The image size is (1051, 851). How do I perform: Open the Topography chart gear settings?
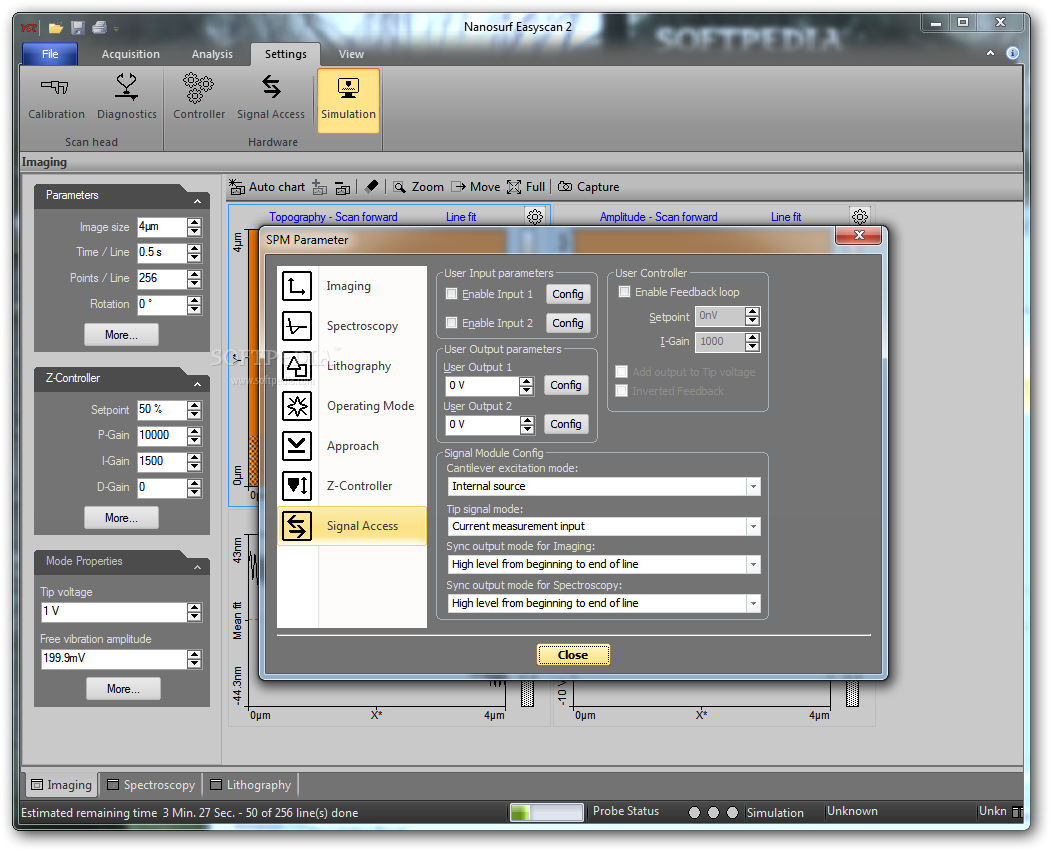point(535,216)
